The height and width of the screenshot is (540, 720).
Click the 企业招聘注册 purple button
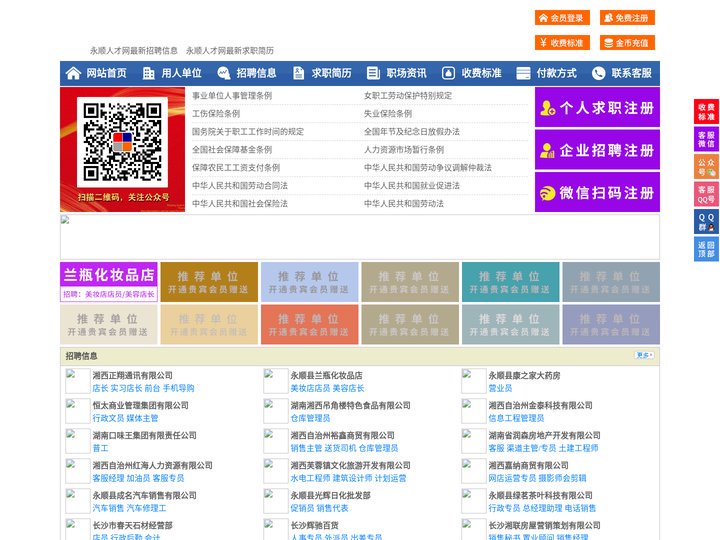point(597,150)
